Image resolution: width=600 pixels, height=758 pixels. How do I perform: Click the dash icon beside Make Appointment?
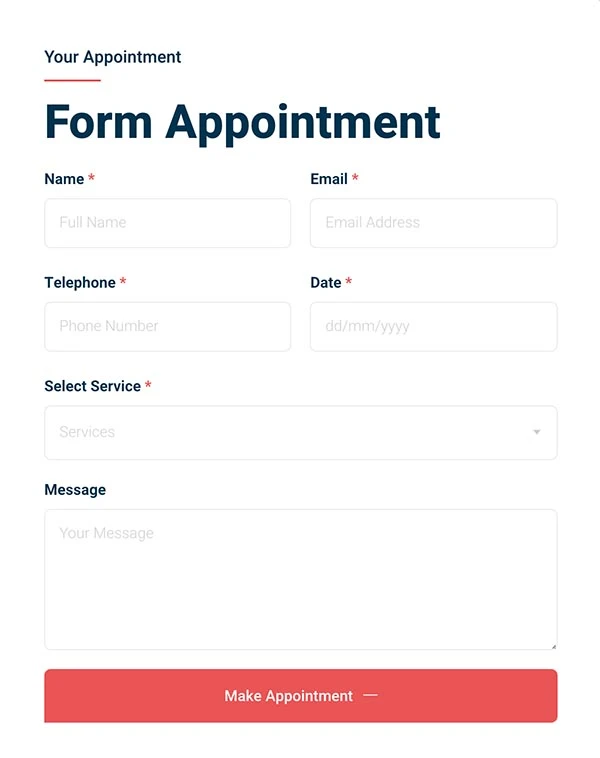point(370,695)
